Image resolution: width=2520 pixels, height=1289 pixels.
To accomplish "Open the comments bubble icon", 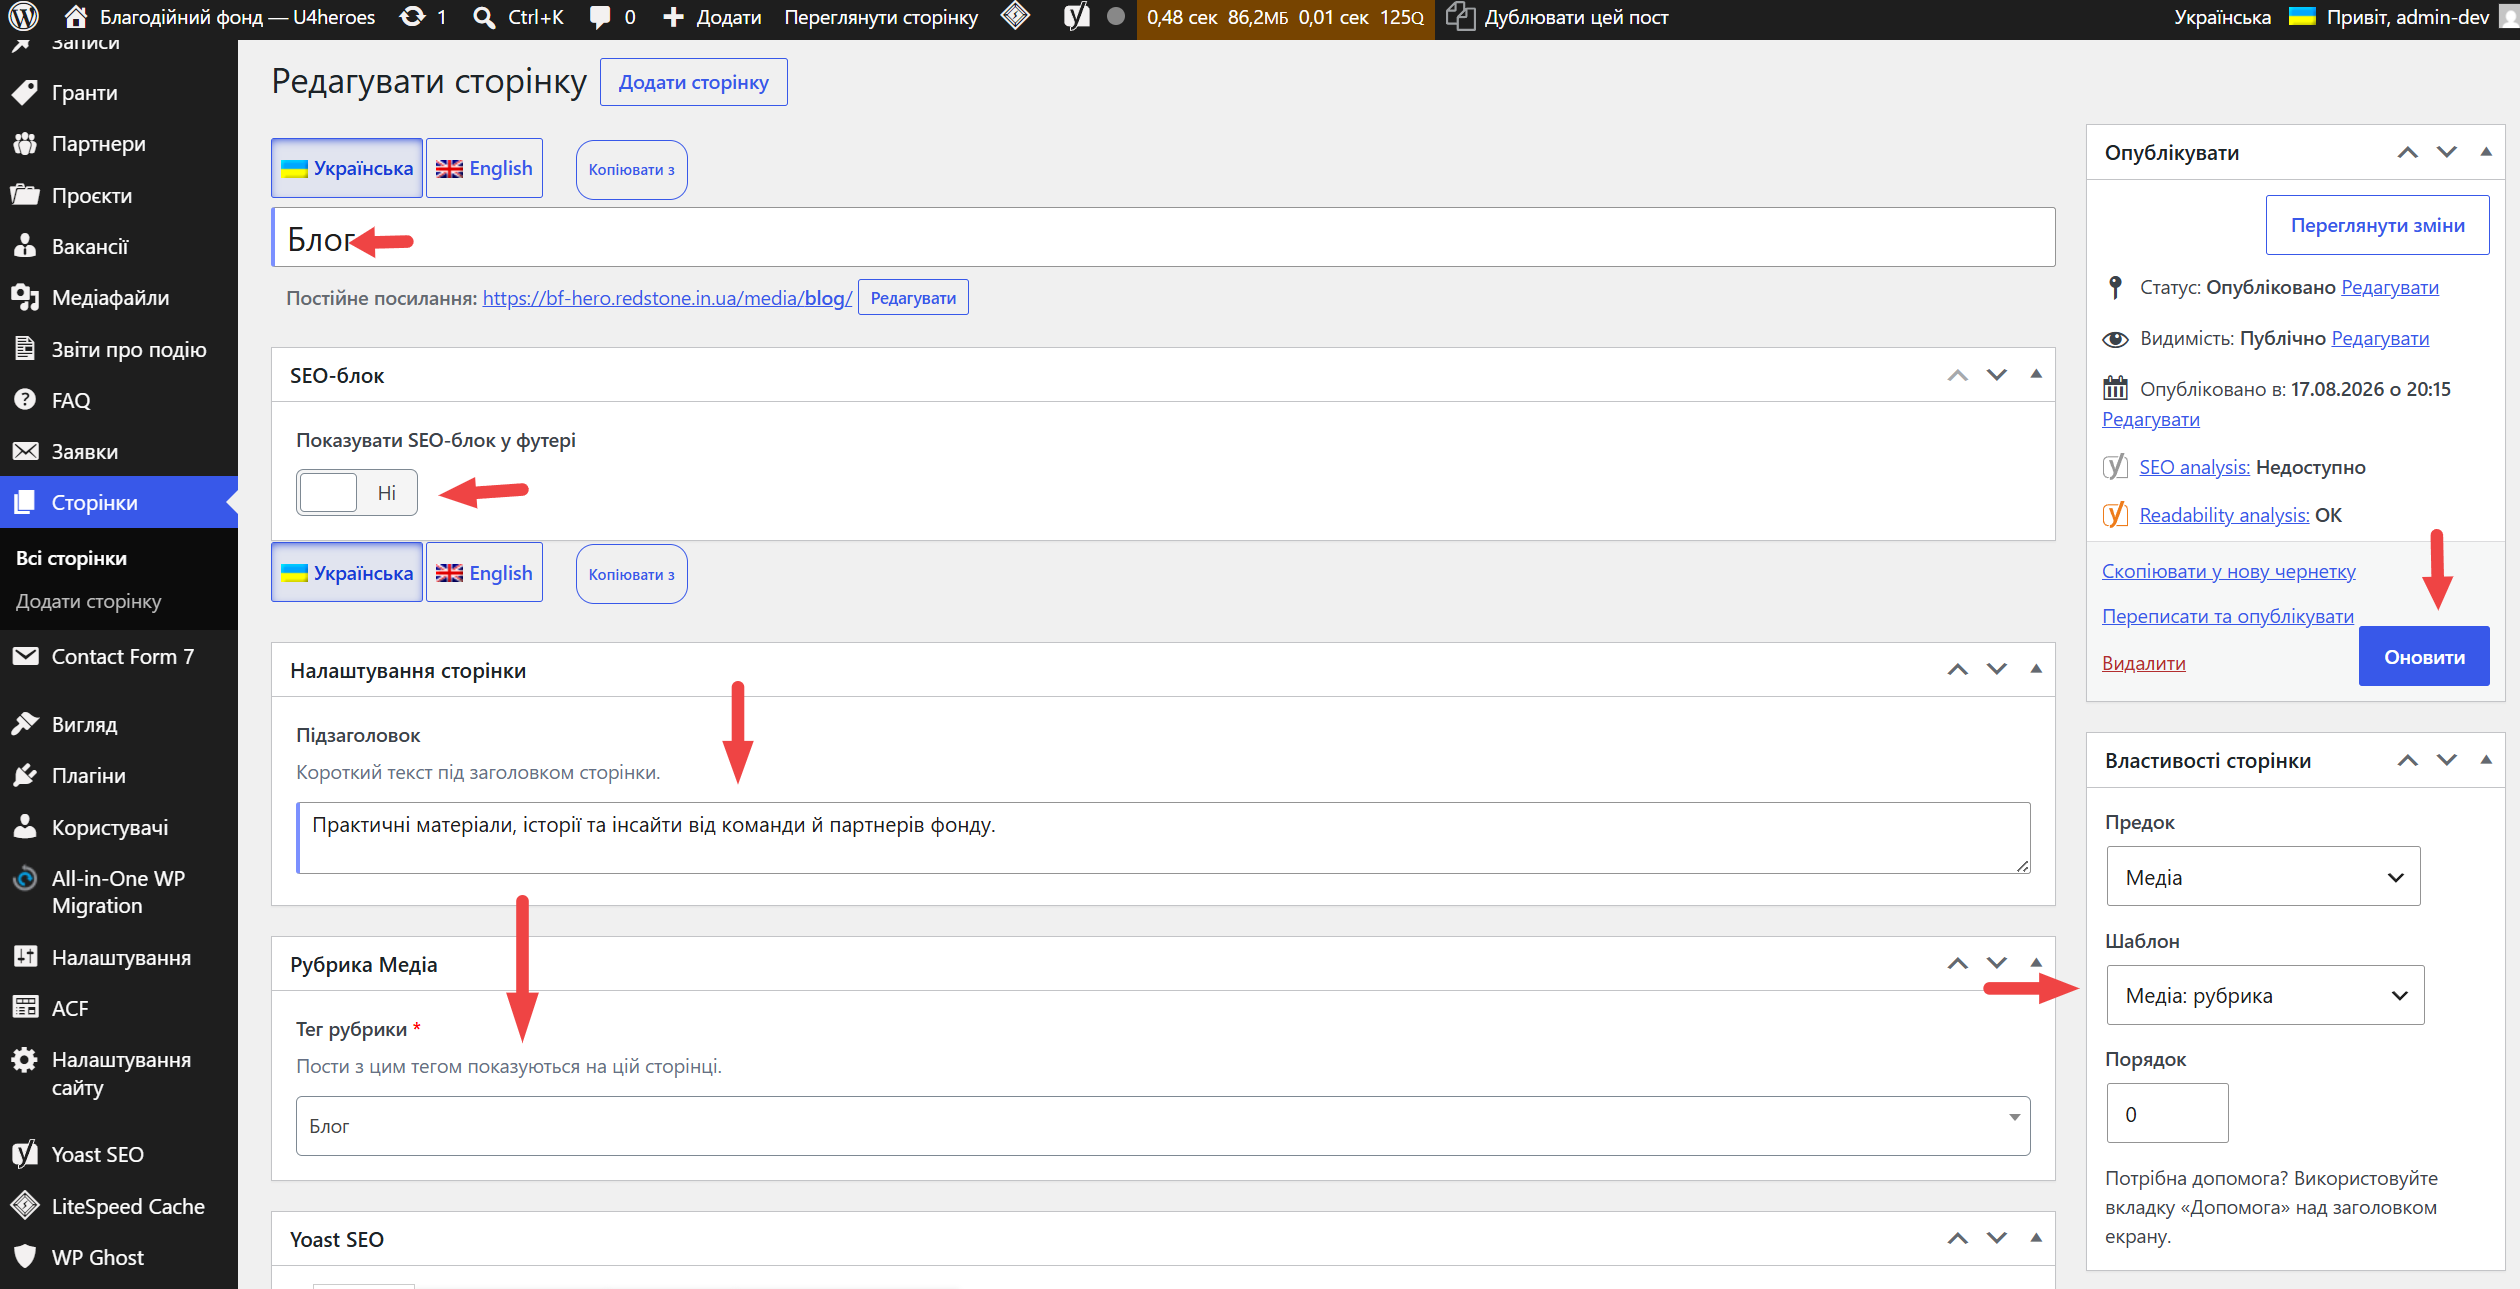I will [x=600, y=17].
